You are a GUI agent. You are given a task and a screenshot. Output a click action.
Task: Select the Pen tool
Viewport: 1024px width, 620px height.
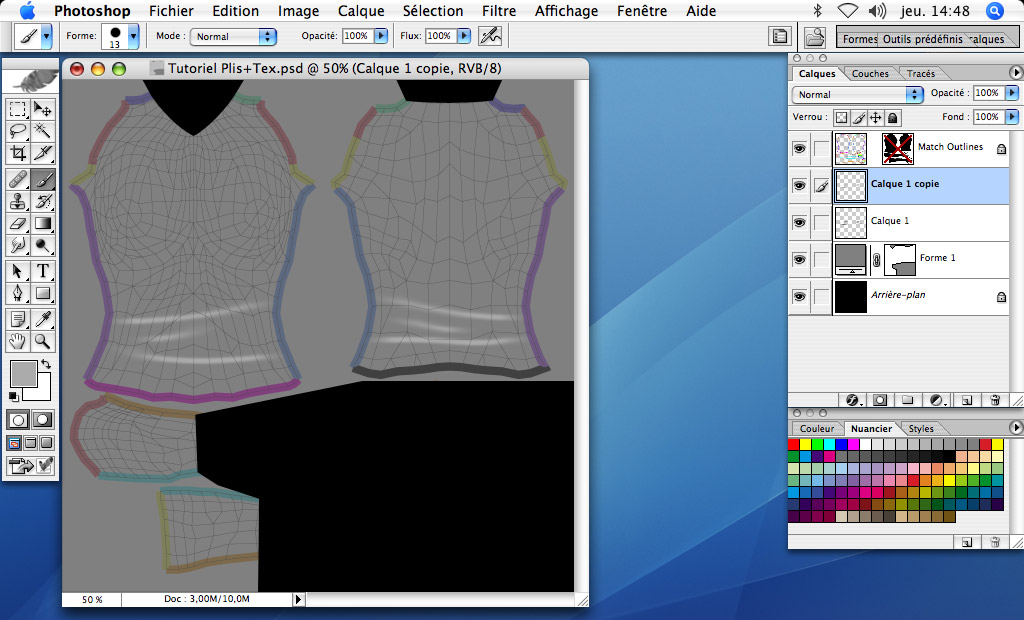pyautogui.click(x=18, y=293)
